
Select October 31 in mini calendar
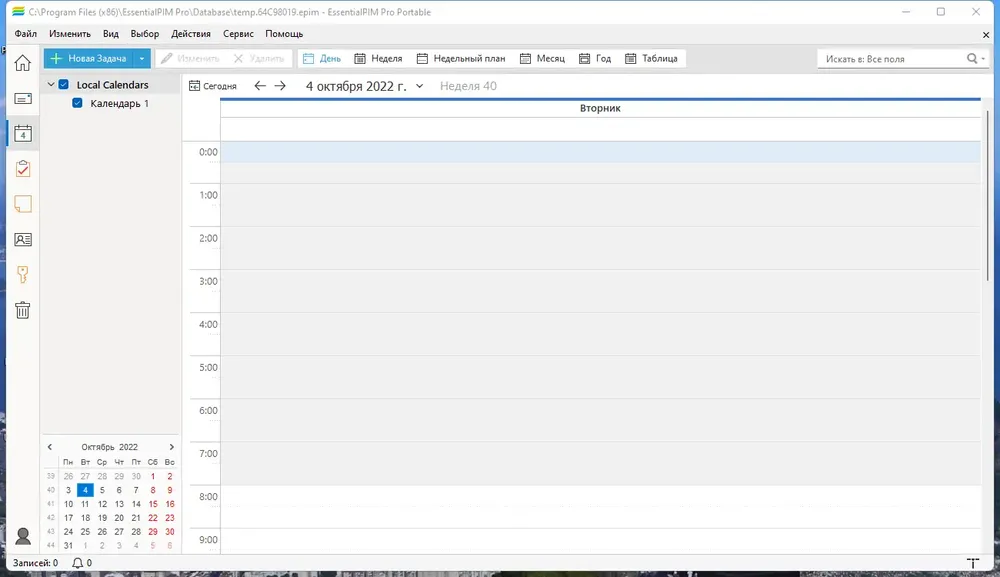pos(68,546)
